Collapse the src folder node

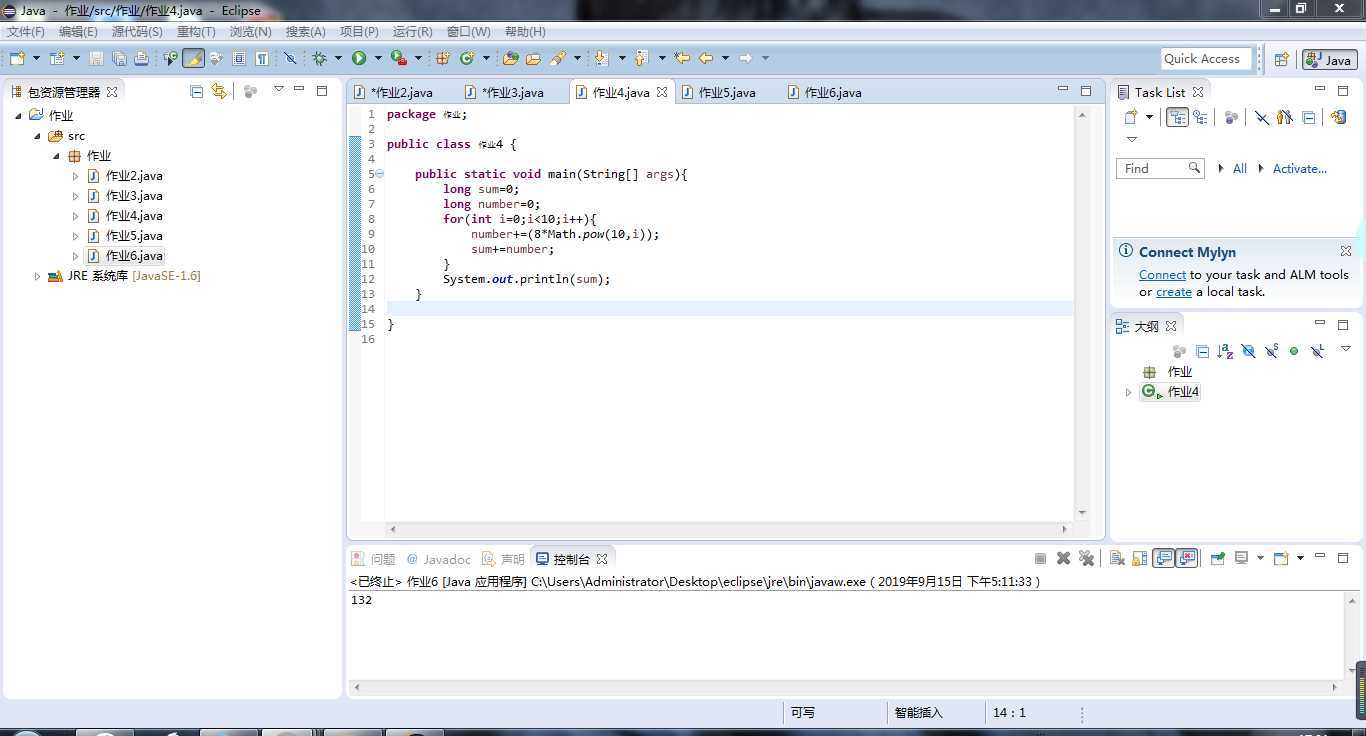coord(37,136)
